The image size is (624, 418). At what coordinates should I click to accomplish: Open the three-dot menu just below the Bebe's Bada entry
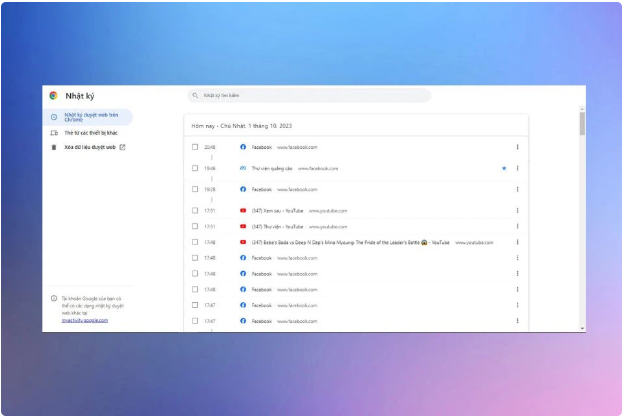pyautogui.click(x=517, y=258)
